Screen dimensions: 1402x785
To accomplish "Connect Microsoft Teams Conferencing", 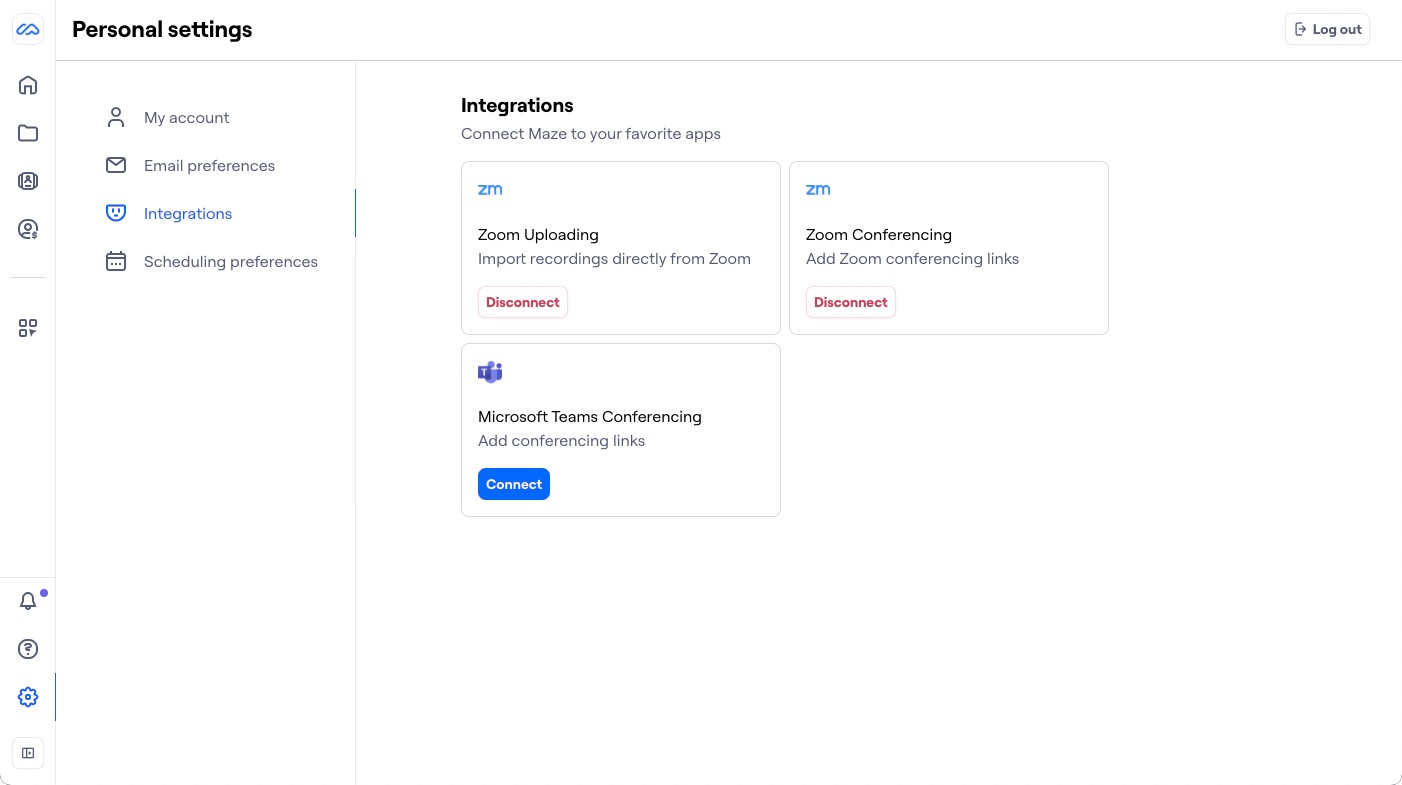I will [x=514, y=484].
